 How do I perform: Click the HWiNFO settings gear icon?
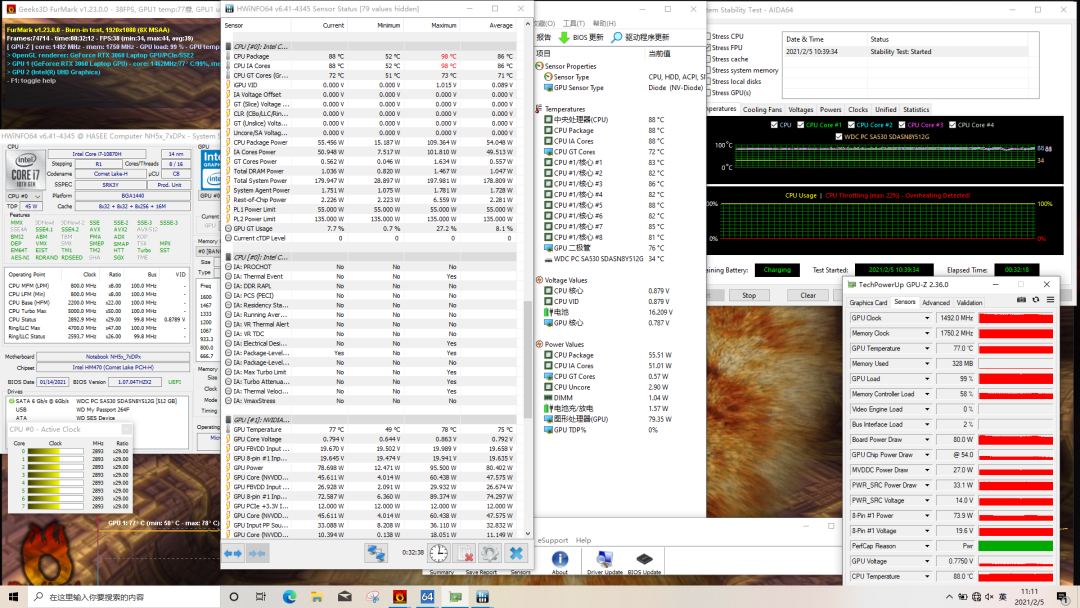(x=491, y=553)
